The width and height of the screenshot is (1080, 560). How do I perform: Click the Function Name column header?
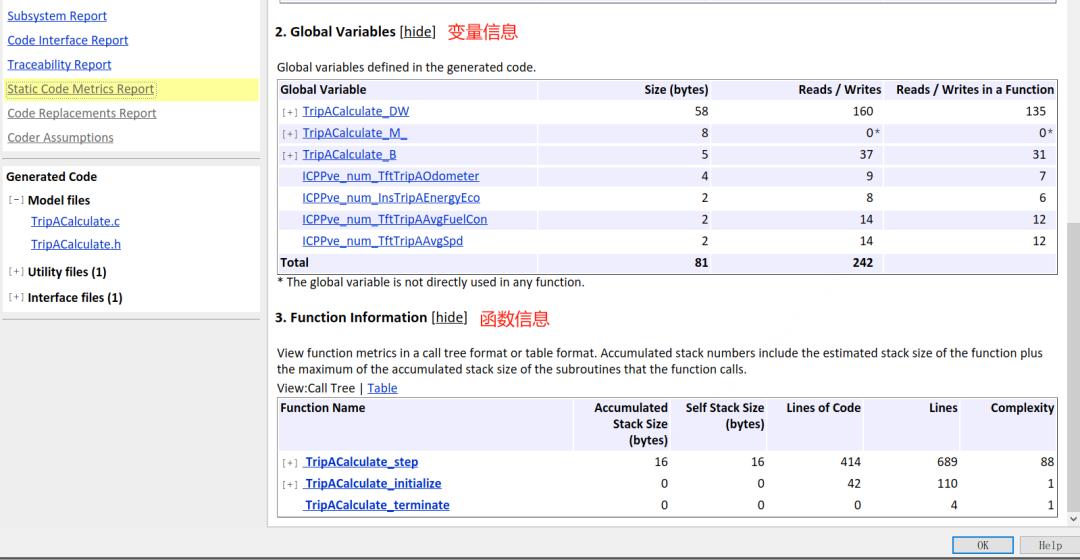pyautogui.click(x=322, y=408)
